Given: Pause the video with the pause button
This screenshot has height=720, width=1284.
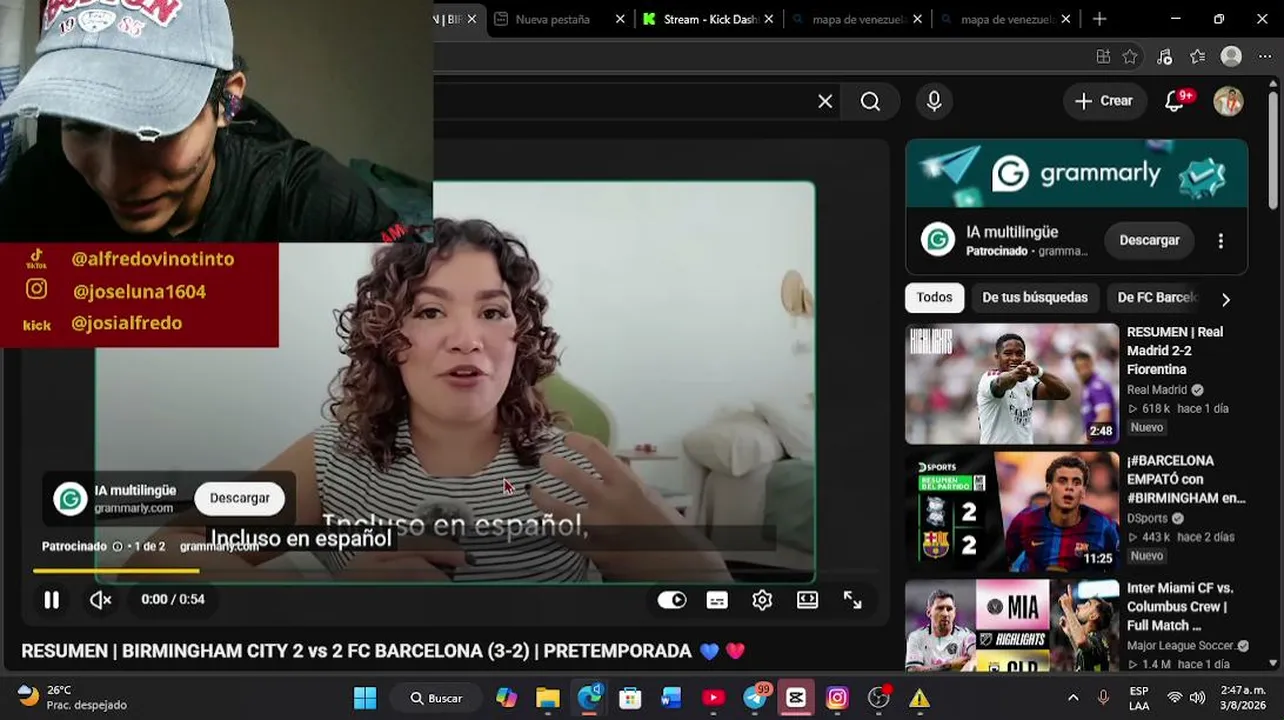Looking at the screenshot, I should (51, 600).
